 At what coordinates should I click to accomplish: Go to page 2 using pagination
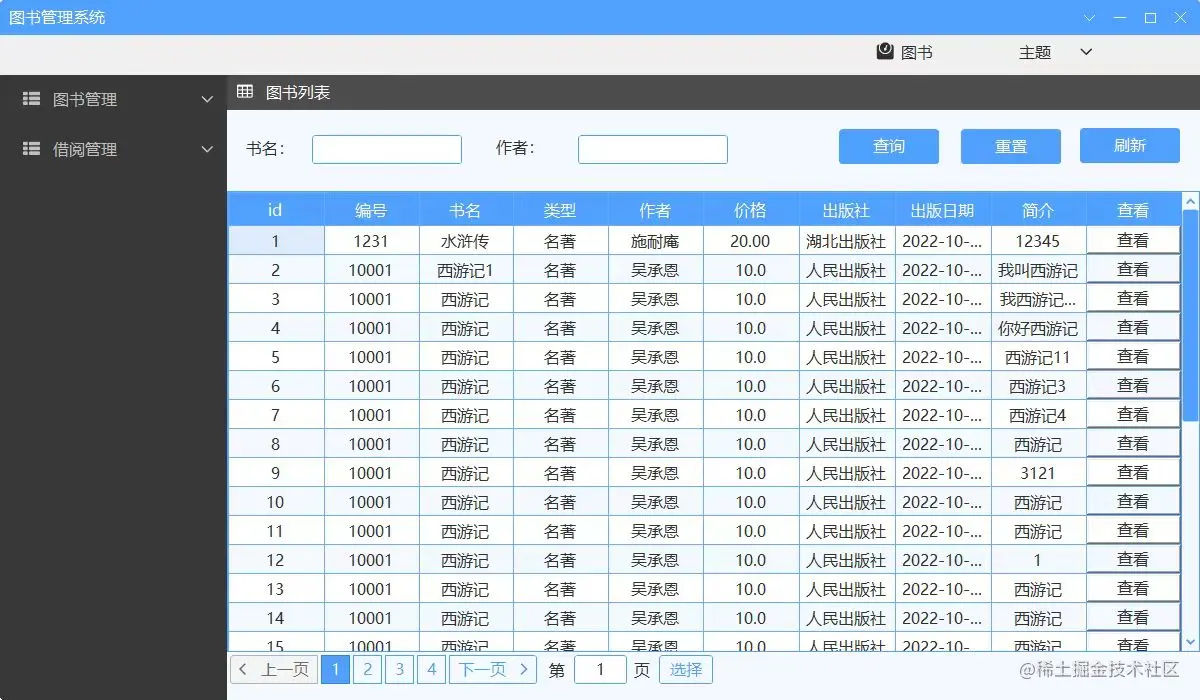(x=367, y=669)
